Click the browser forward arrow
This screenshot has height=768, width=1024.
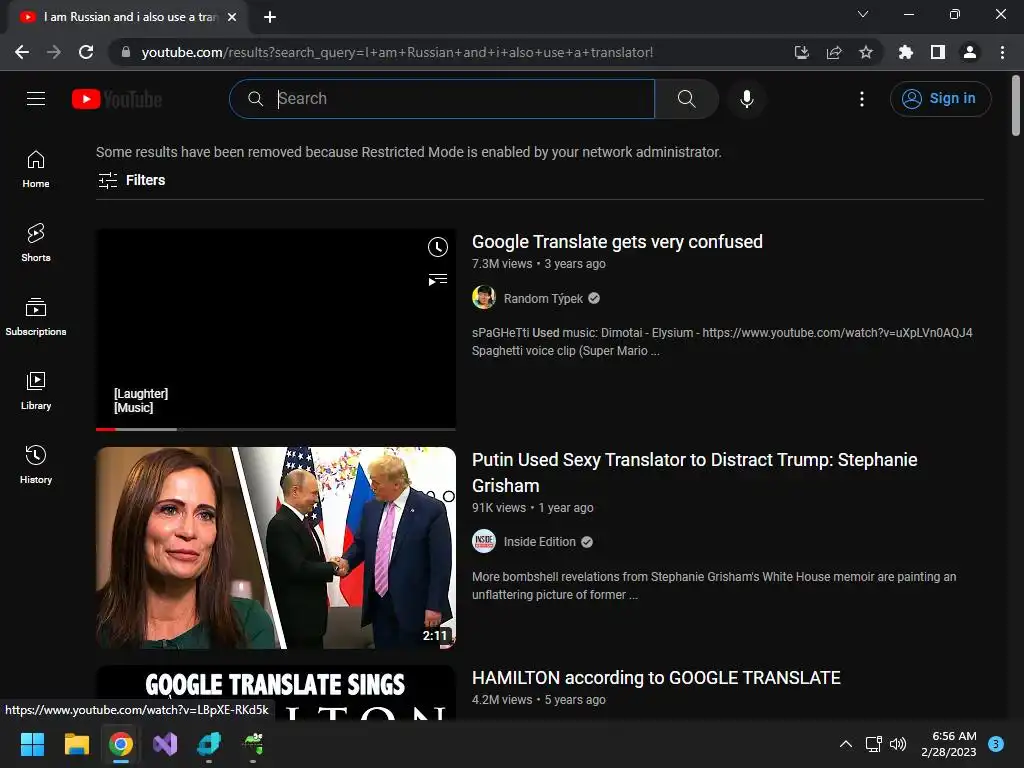click(54, 52)
